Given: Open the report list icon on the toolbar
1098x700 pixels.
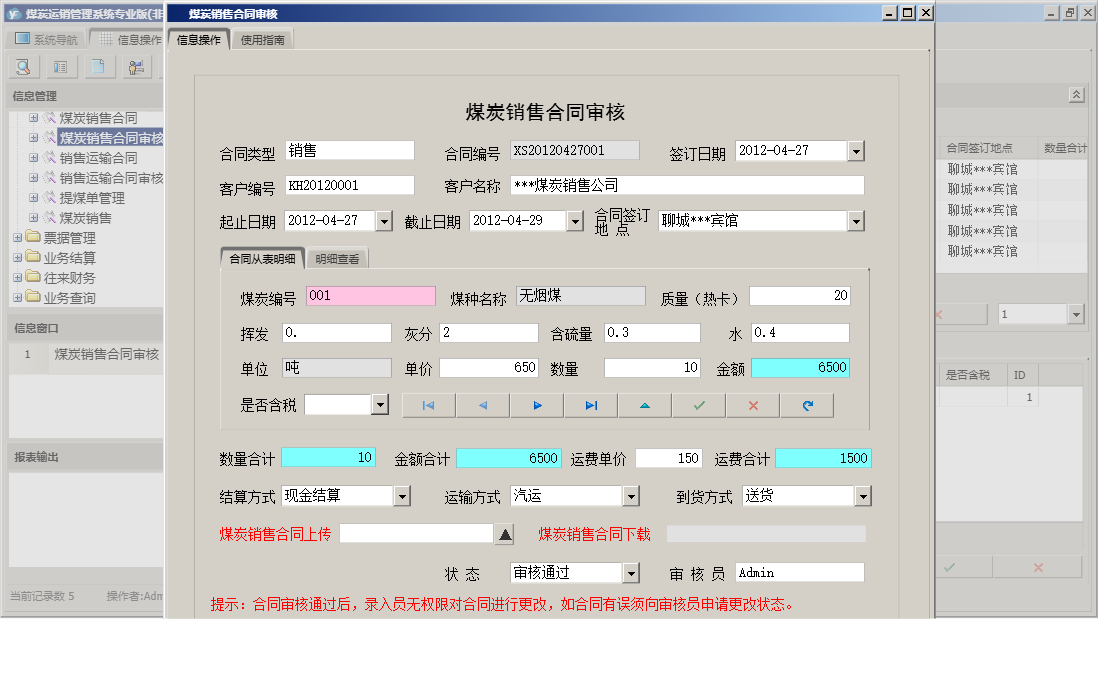Looking at the screenshot, I should [62, 66].
